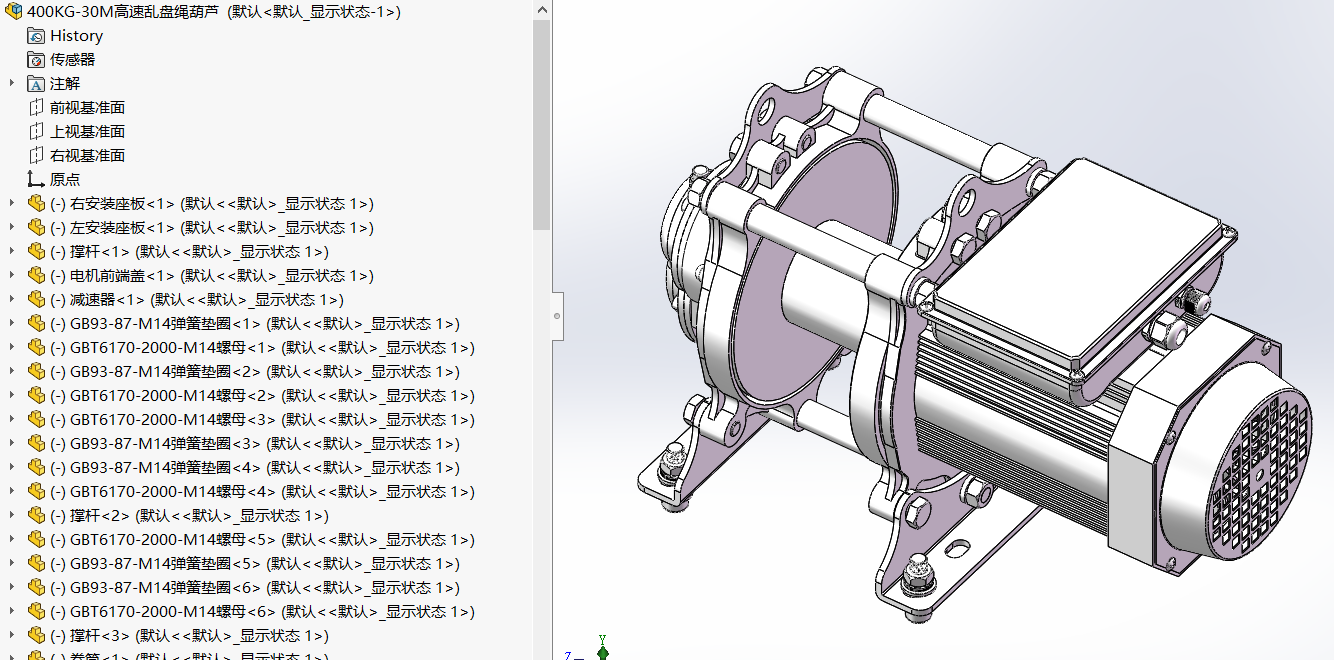Viewport: 1334px width, 660px height.
Task: Click the part icon of GBT6170-2000-M14螺母<2>
Action: pyautogui.click(x=37, y=396)
